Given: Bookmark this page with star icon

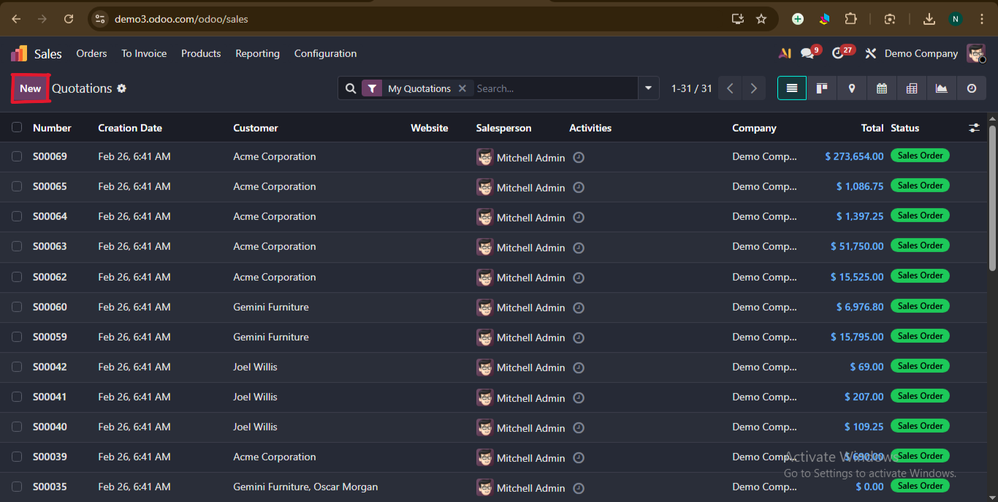Looking at the screenshot, I should point(761,19).
